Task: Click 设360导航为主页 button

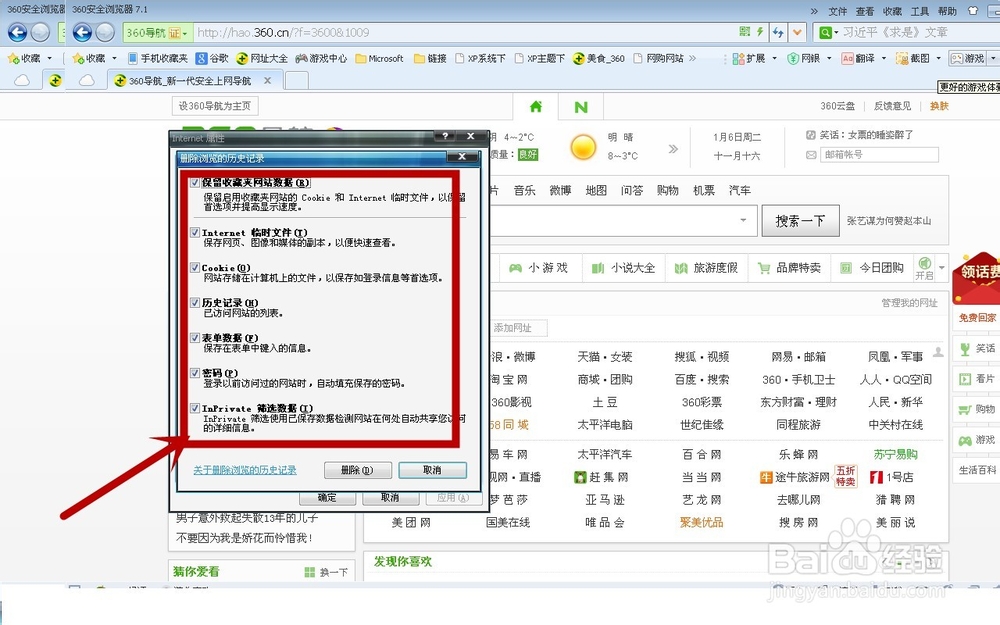Action: coord(215,106)
